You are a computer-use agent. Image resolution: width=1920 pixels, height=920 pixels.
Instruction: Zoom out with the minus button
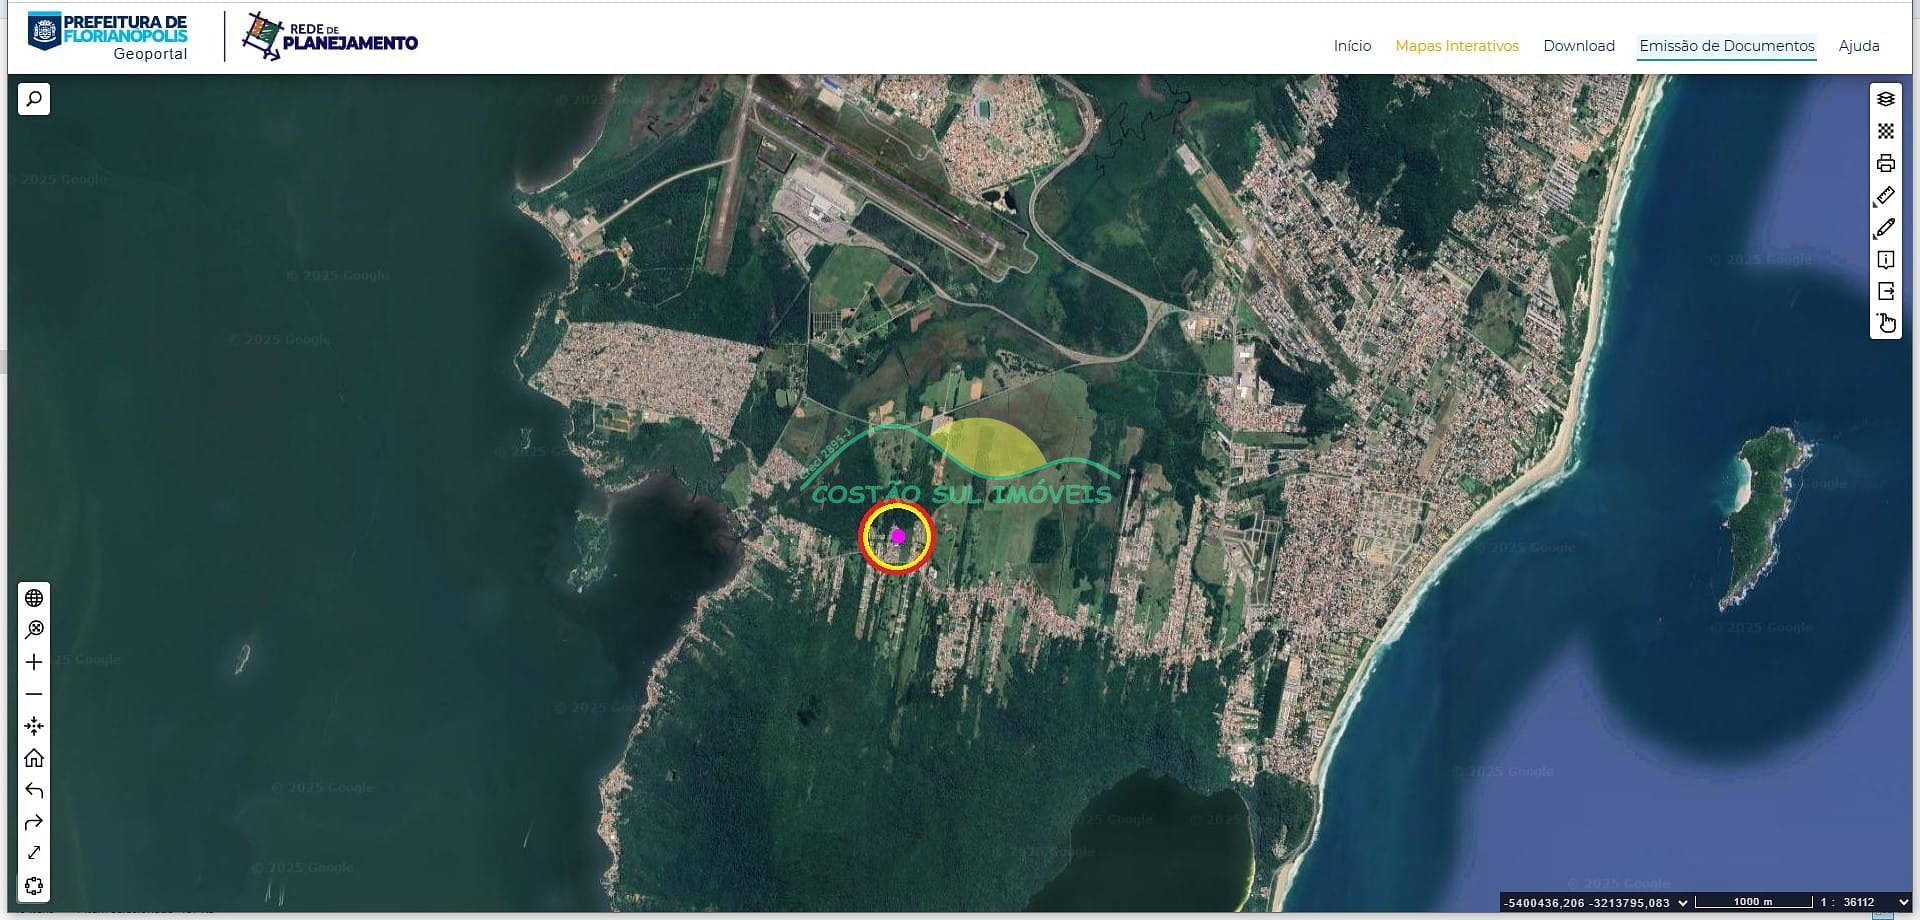(x=34, y=694)
